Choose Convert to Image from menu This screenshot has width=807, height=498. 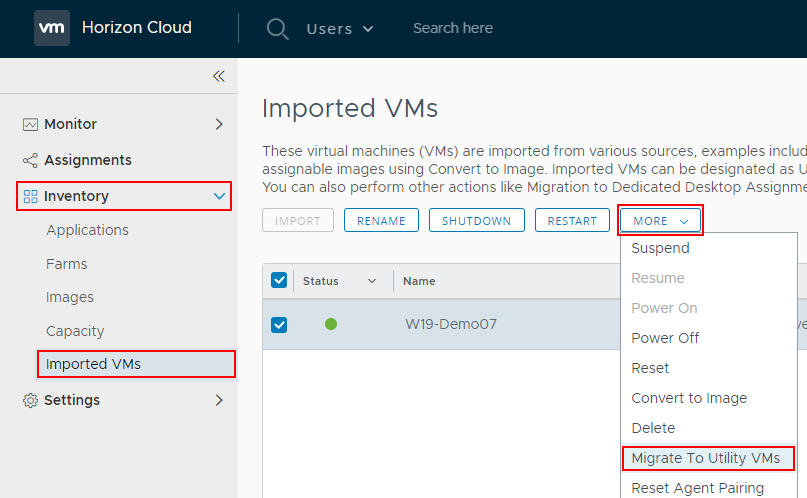tap(689, 398)
